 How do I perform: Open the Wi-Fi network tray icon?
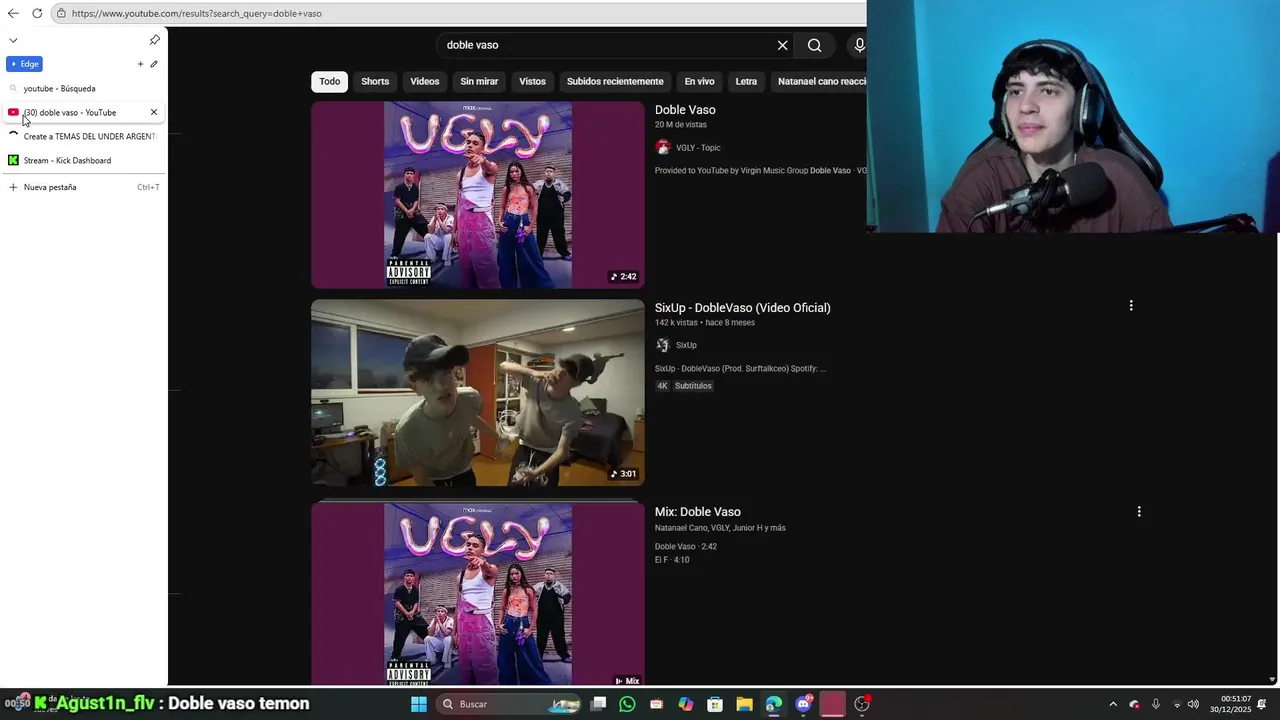(x=1176, y=704)
